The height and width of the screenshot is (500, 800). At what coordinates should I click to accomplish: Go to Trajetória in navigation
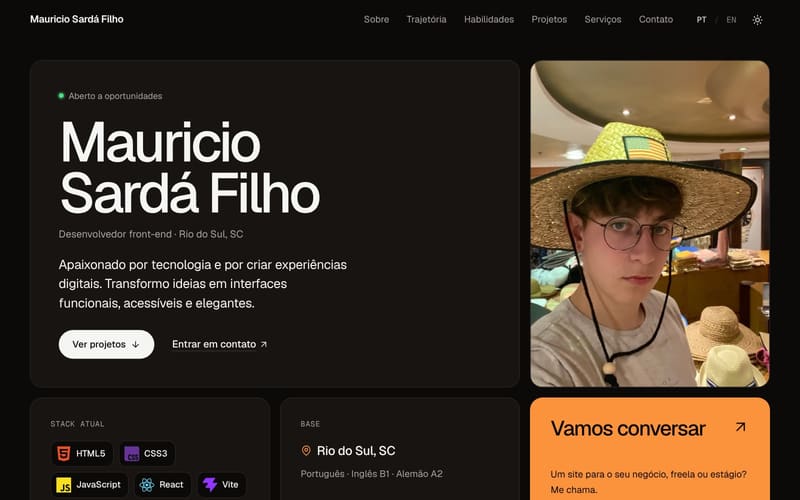pos(426,19)
